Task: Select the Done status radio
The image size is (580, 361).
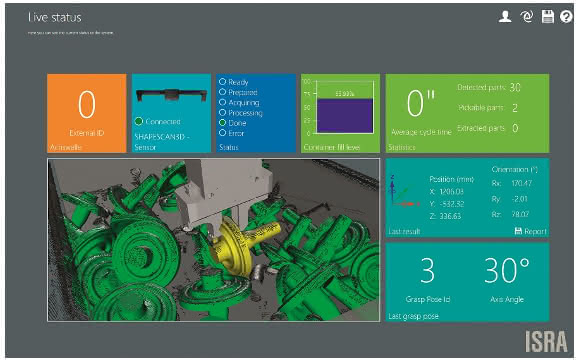Action: click(222, 122)
